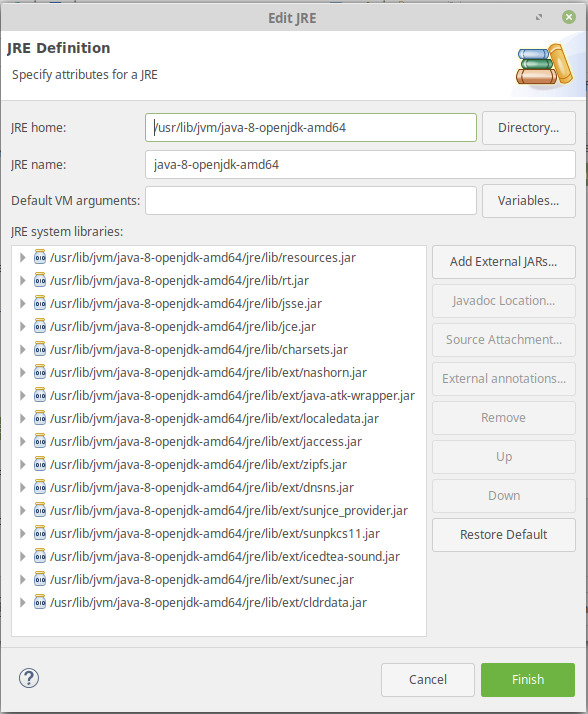Click the jar icon next to rt.jar
The height and width of the screenshot is (714, 588).
40,280
